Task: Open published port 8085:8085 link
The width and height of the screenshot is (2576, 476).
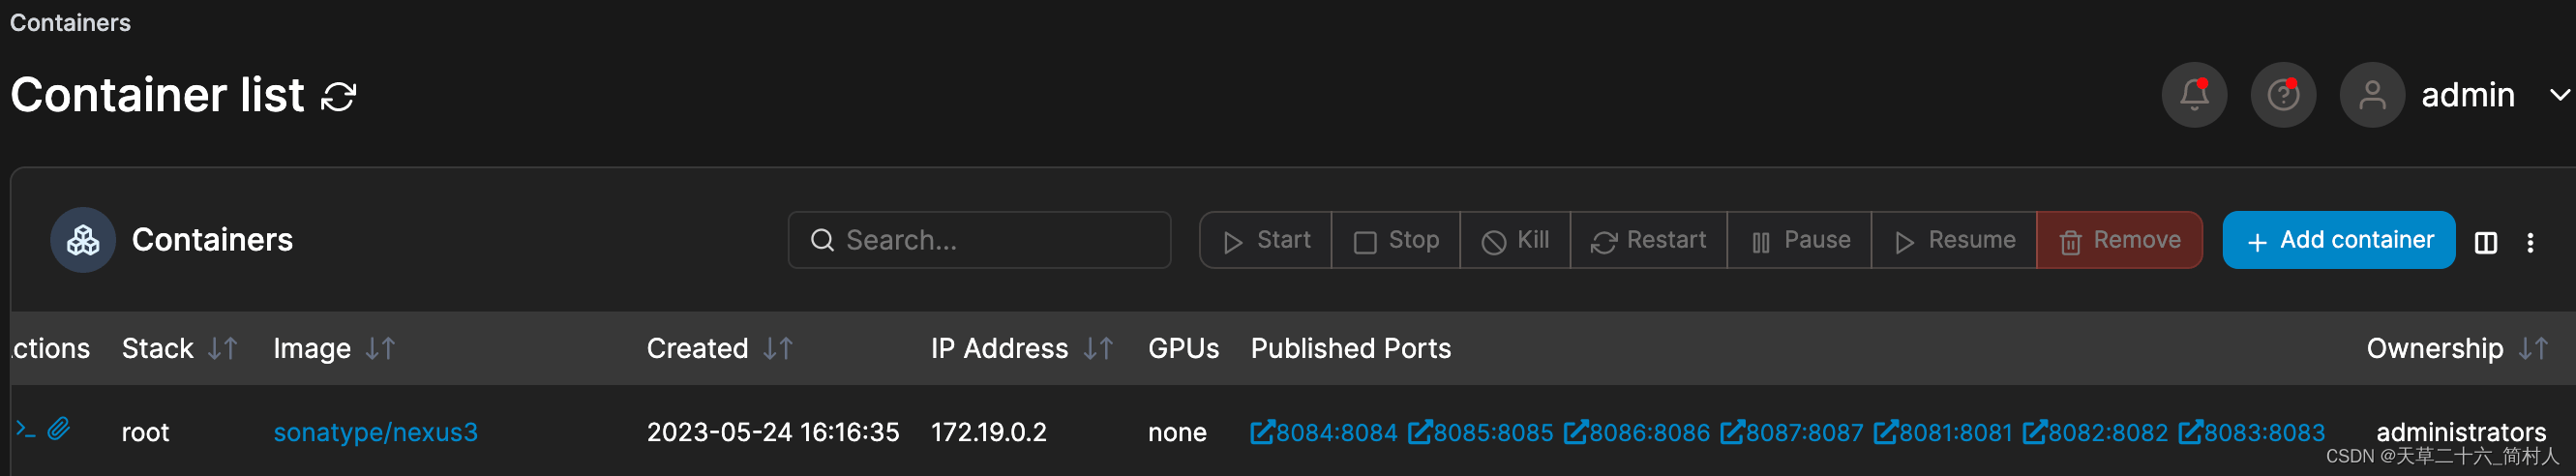Action: pyautogui.click(x=1481, y=432)
